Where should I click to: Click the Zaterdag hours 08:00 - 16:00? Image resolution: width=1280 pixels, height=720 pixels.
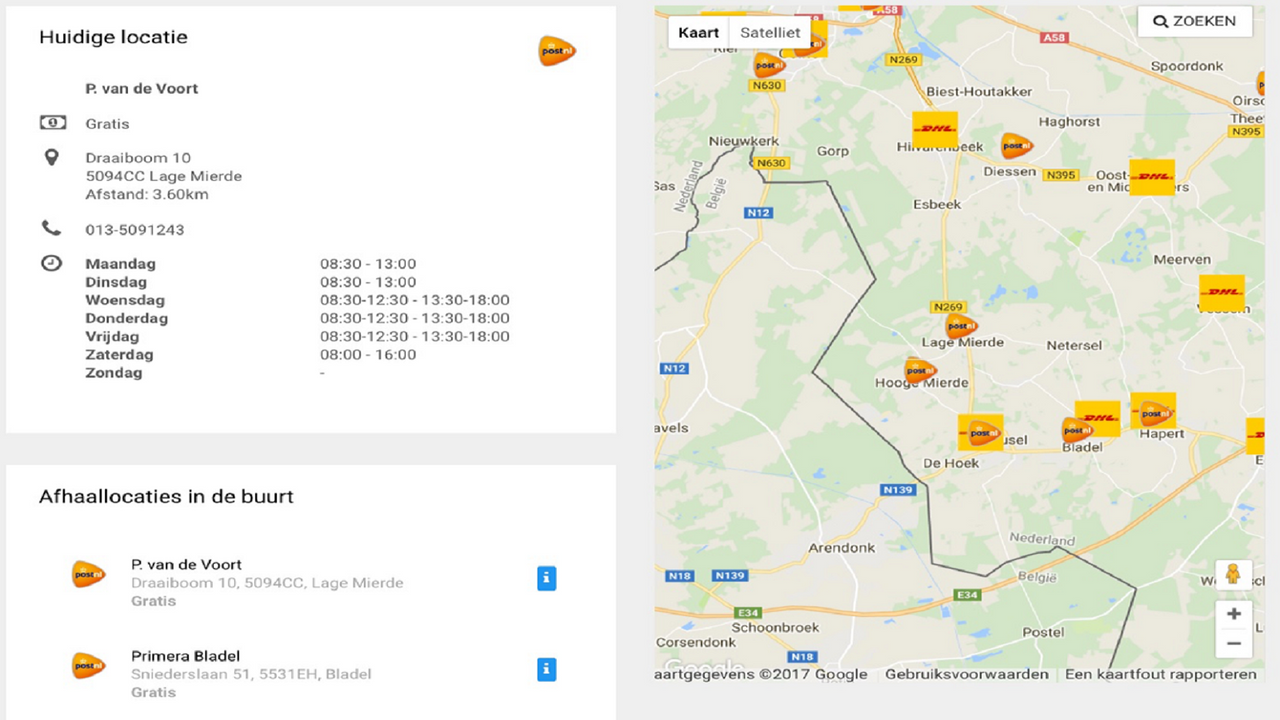[x=368, y=355]
